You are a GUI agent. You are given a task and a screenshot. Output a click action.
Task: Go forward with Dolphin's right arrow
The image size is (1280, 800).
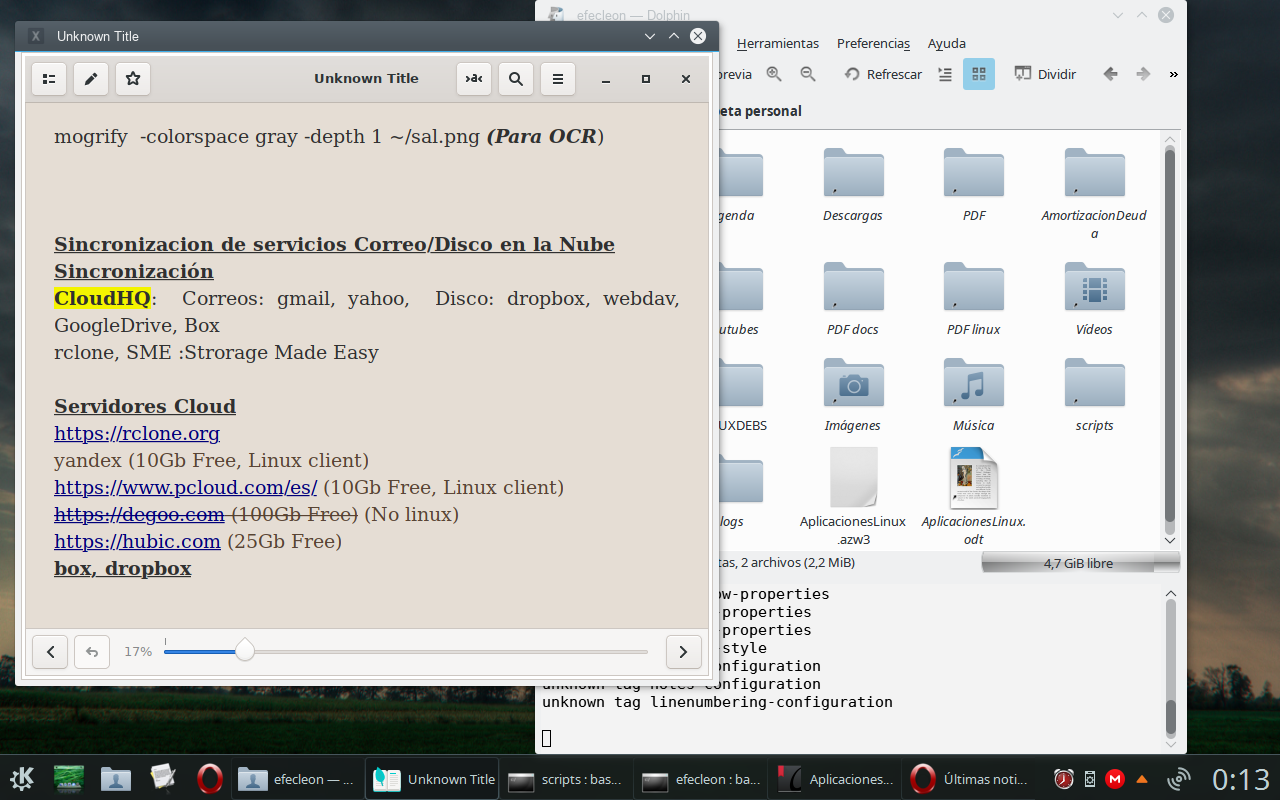(x=1143, y=74)
